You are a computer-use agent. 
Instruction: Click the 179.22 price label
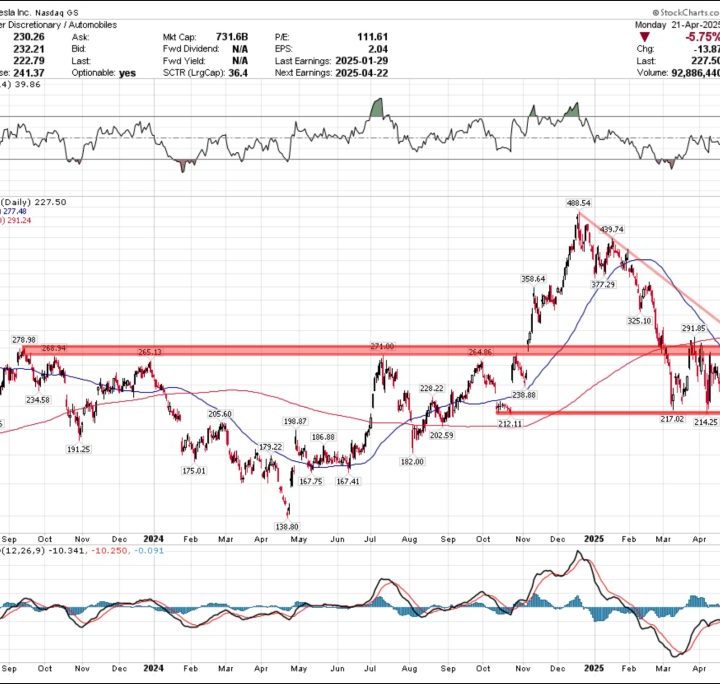pos(270,447)
